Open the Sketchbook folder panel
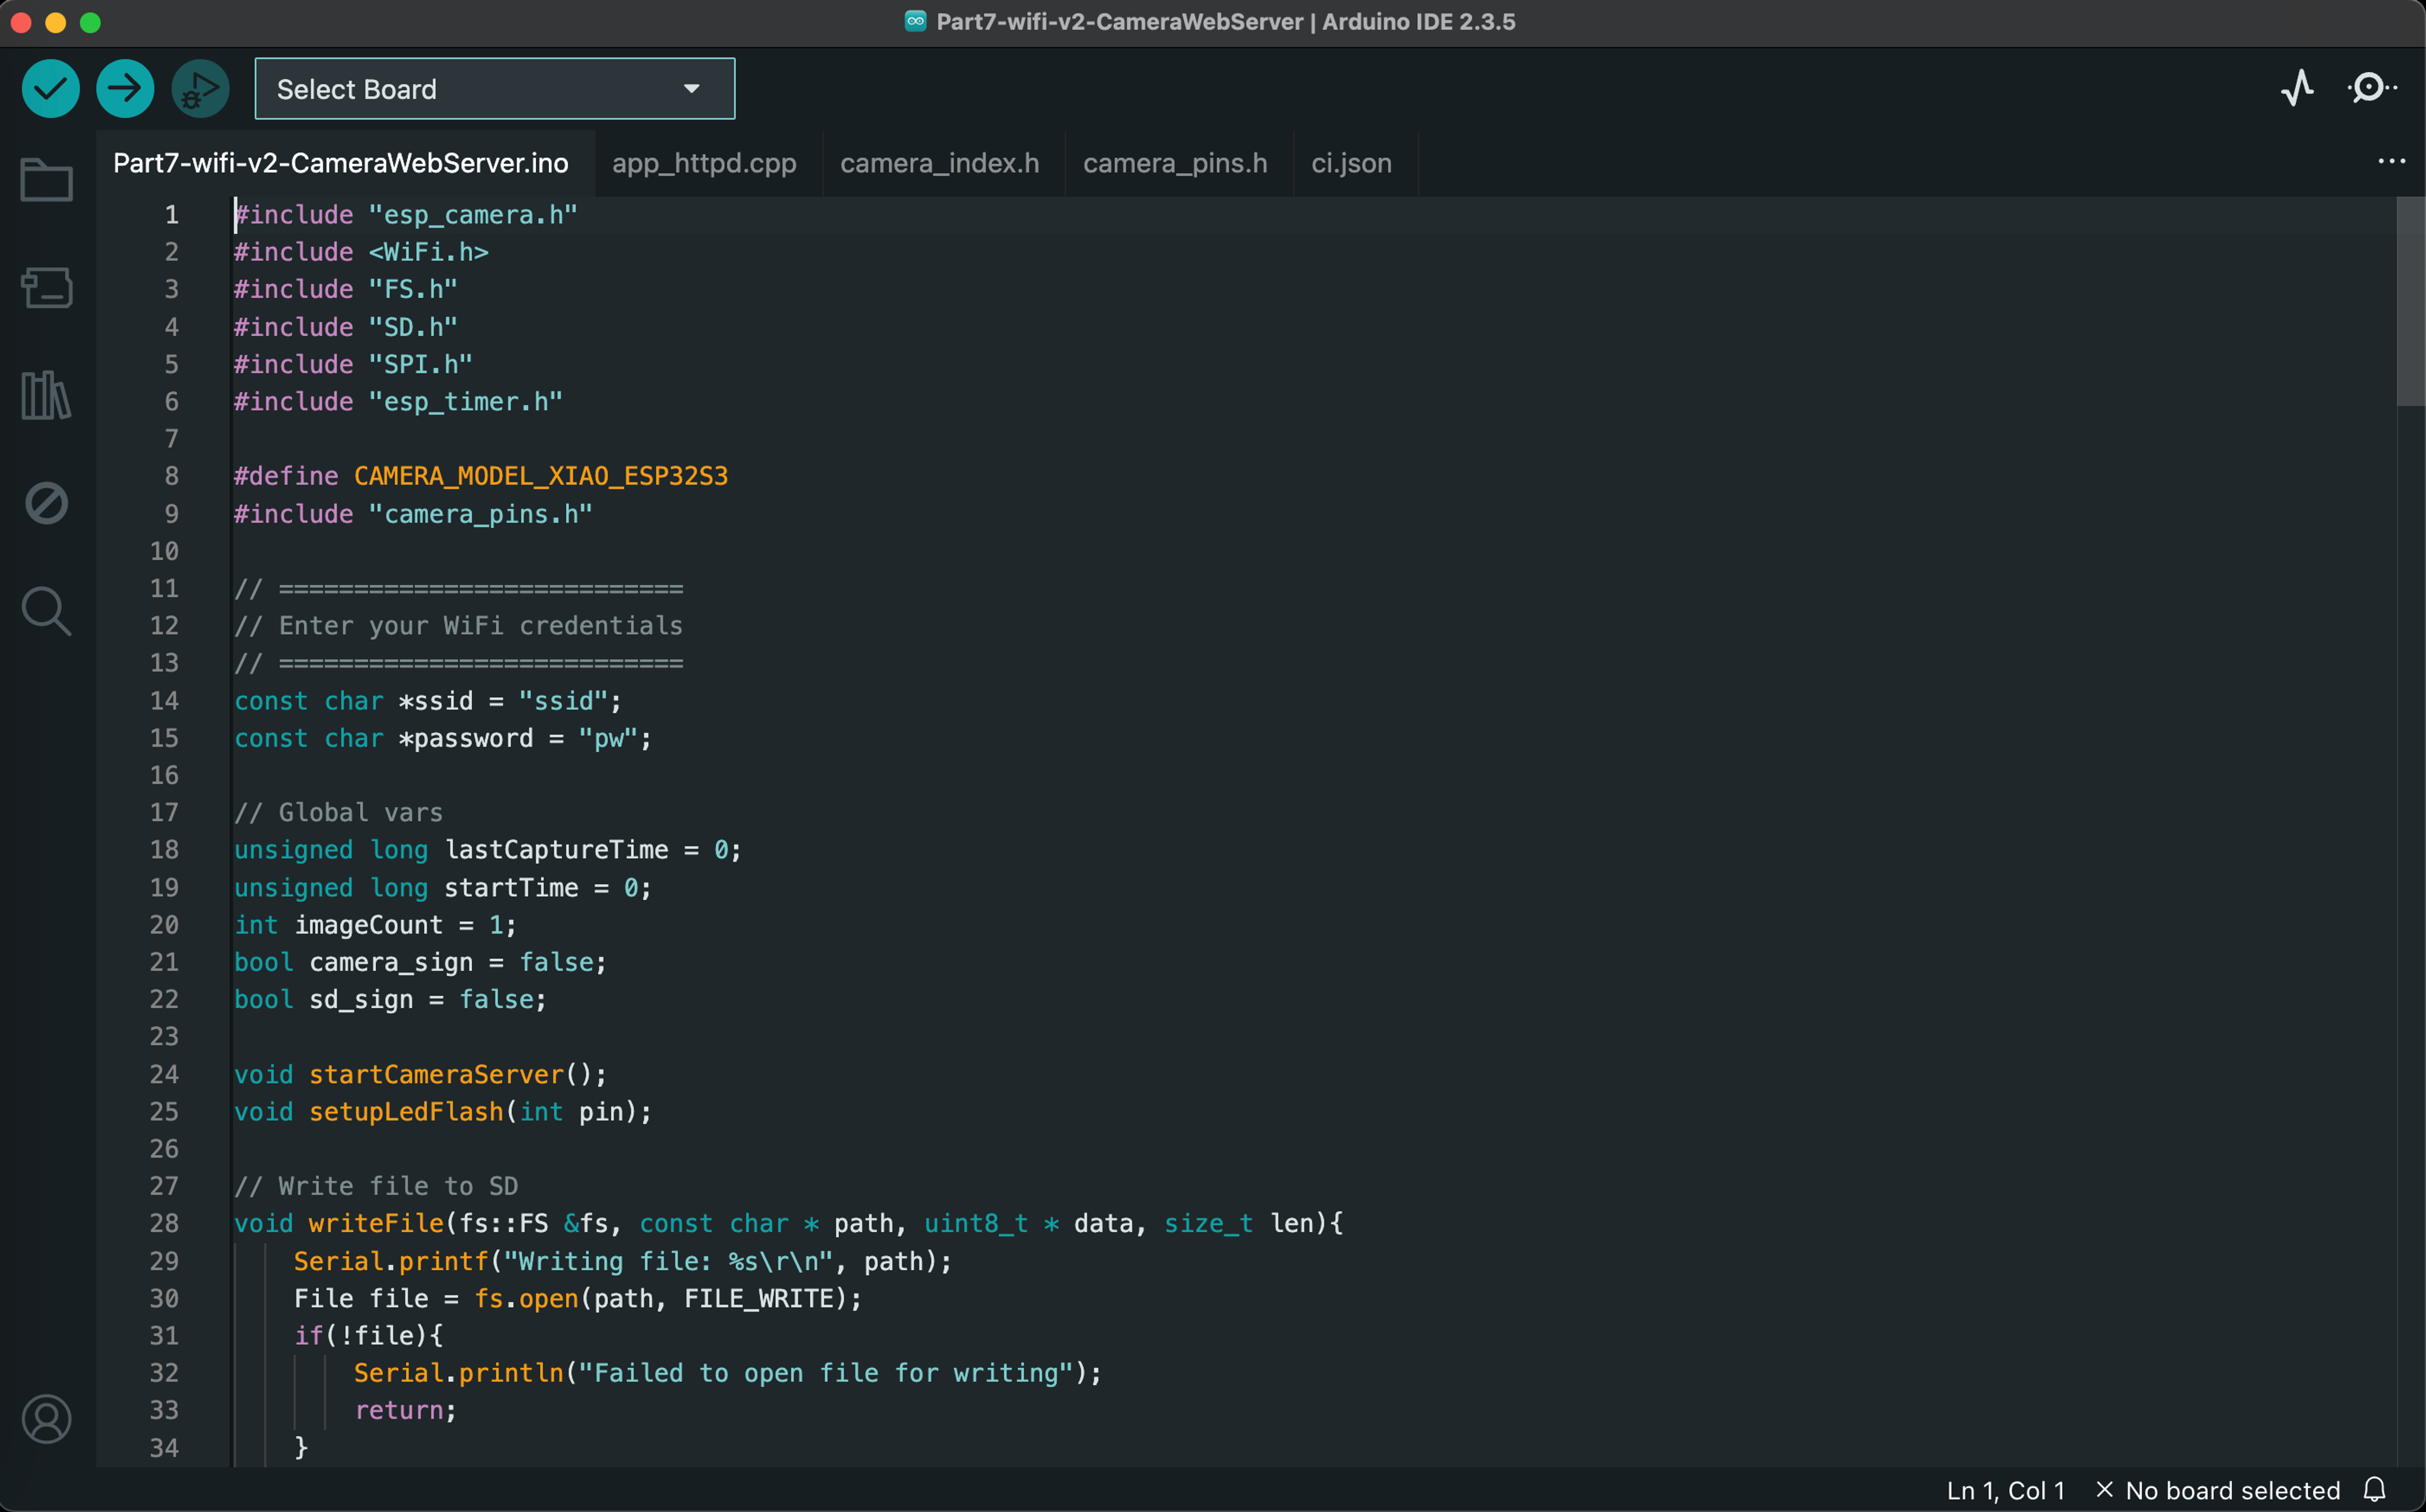This screenshot has width=2426, height=1512. 46,180
